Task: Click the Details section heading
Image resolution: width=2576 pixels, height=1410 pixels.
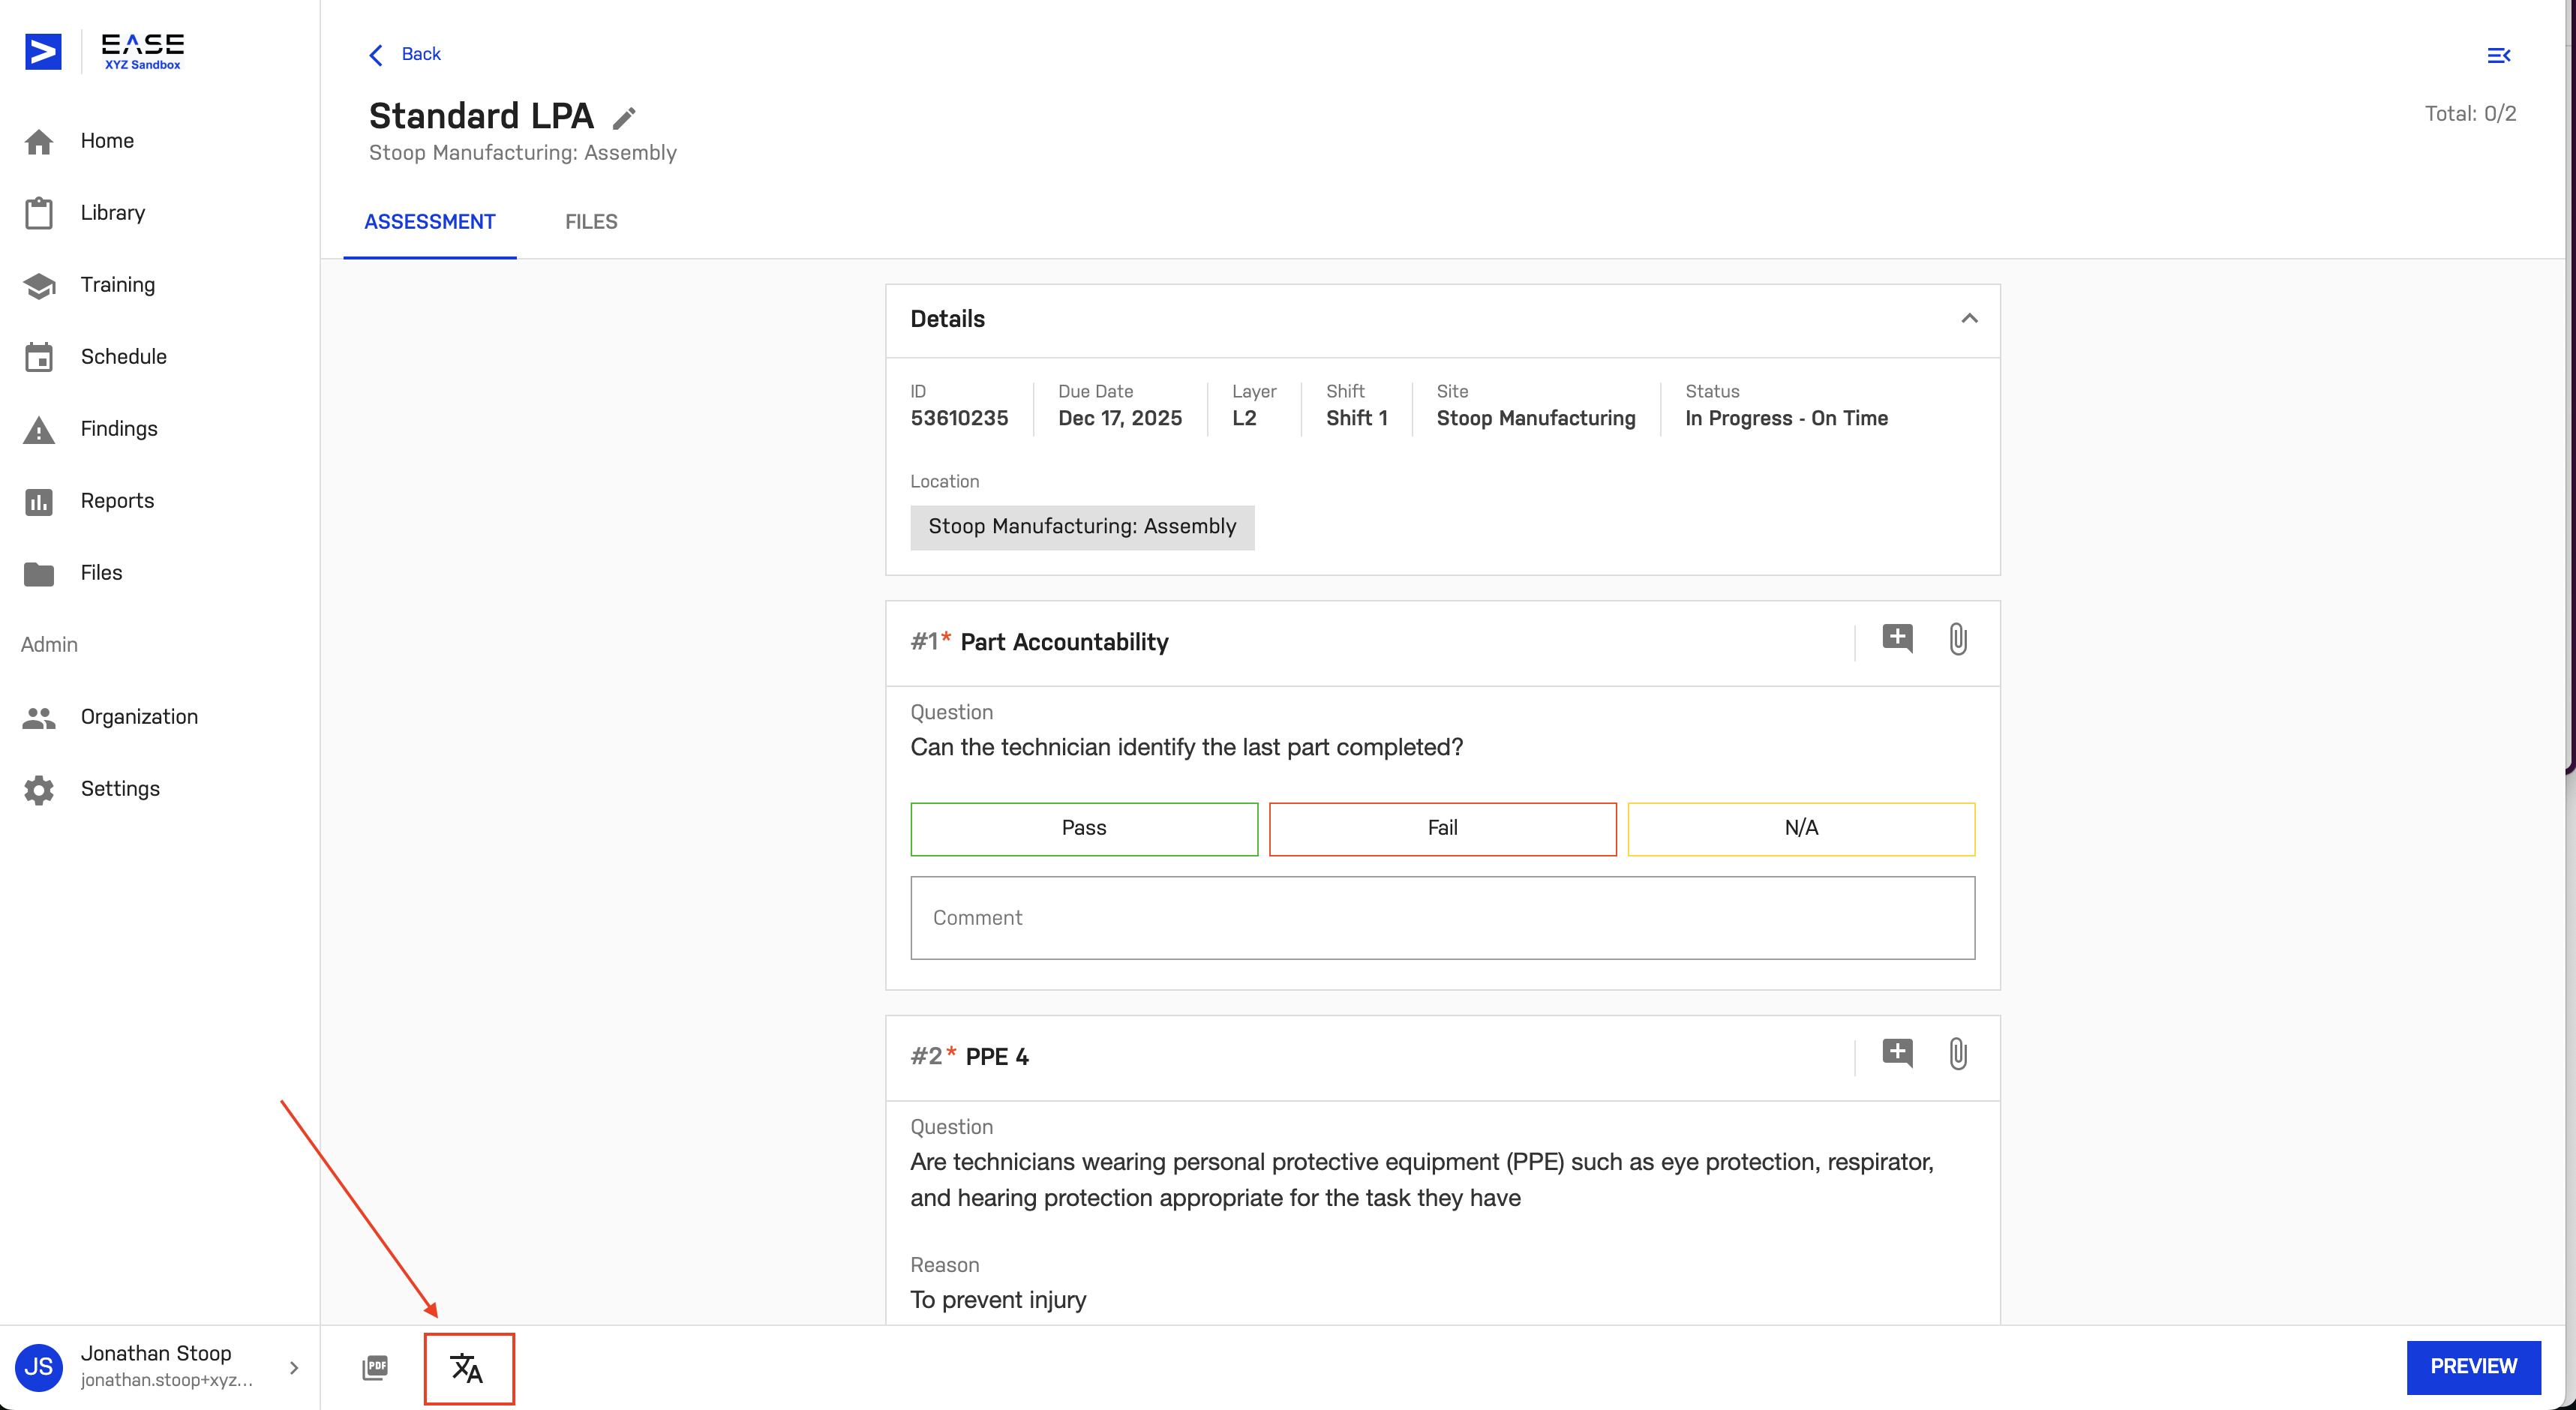Action: 947,319
